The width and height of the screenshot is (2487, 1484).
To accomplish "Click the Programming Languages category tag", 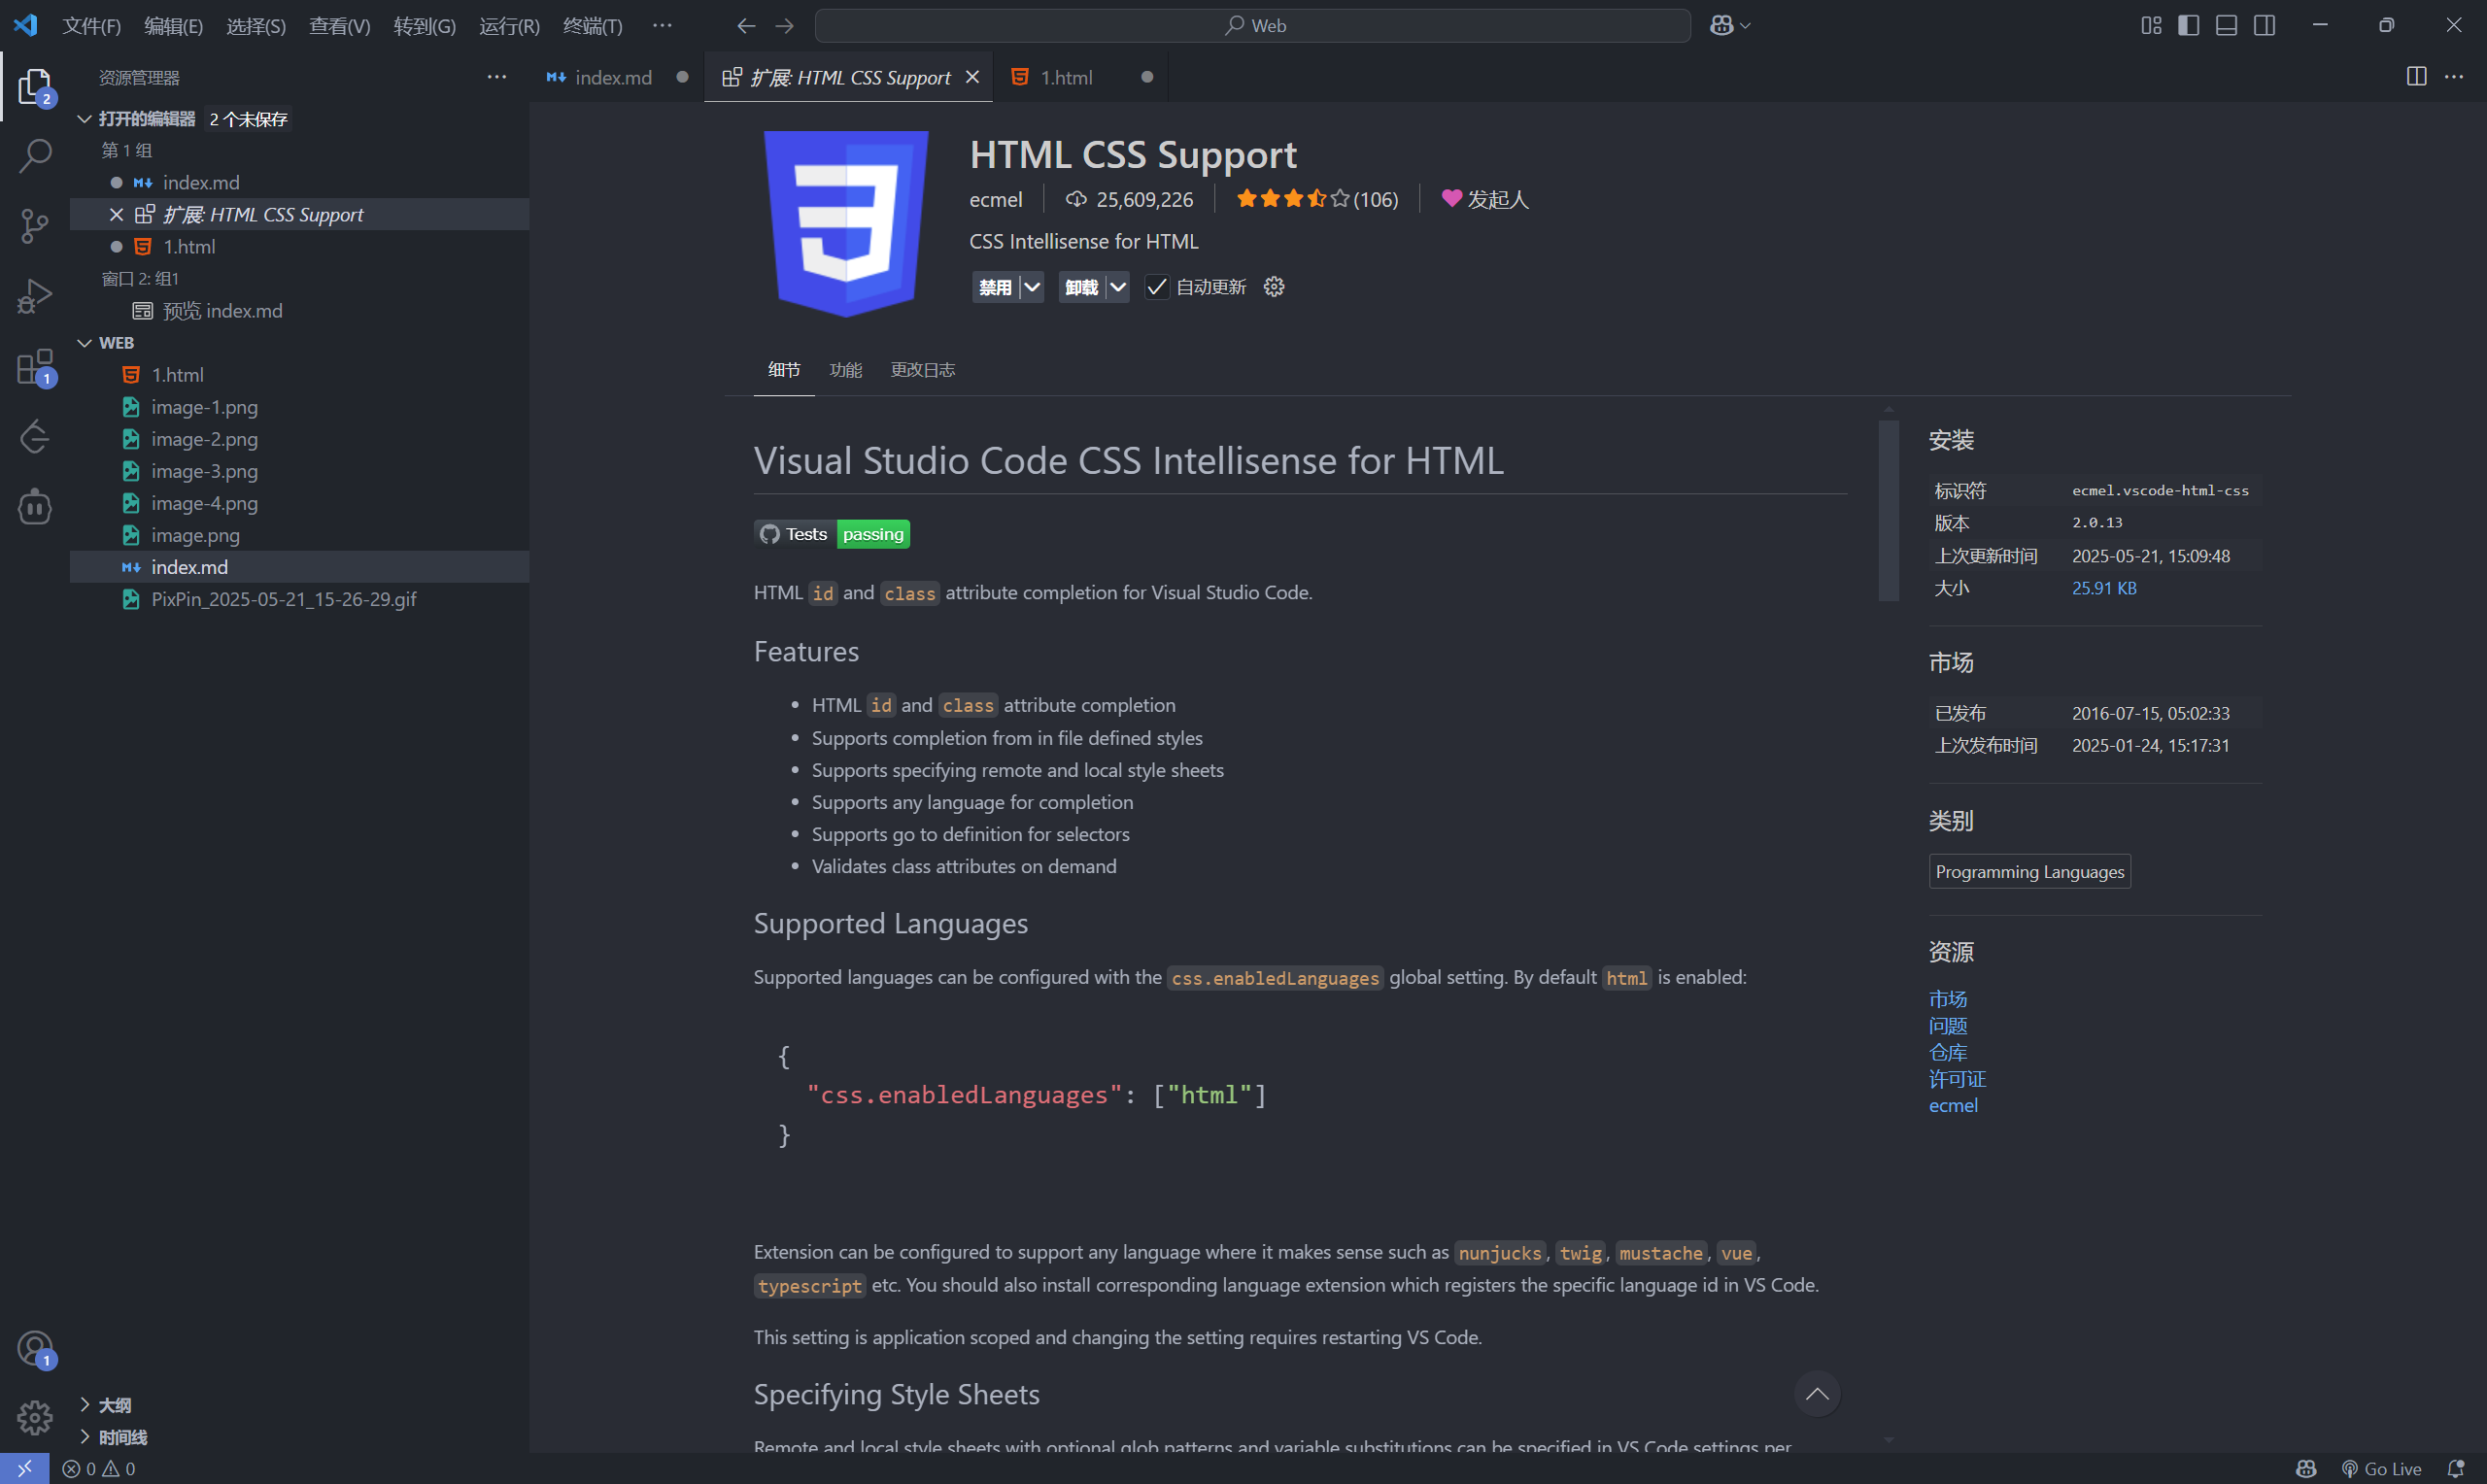I will 2029,871.
